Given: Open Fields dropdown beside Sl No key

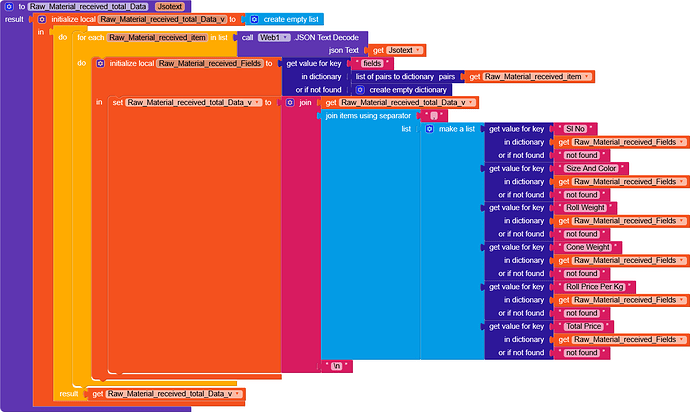Looking at the screenshot, I should coord(681,142).
